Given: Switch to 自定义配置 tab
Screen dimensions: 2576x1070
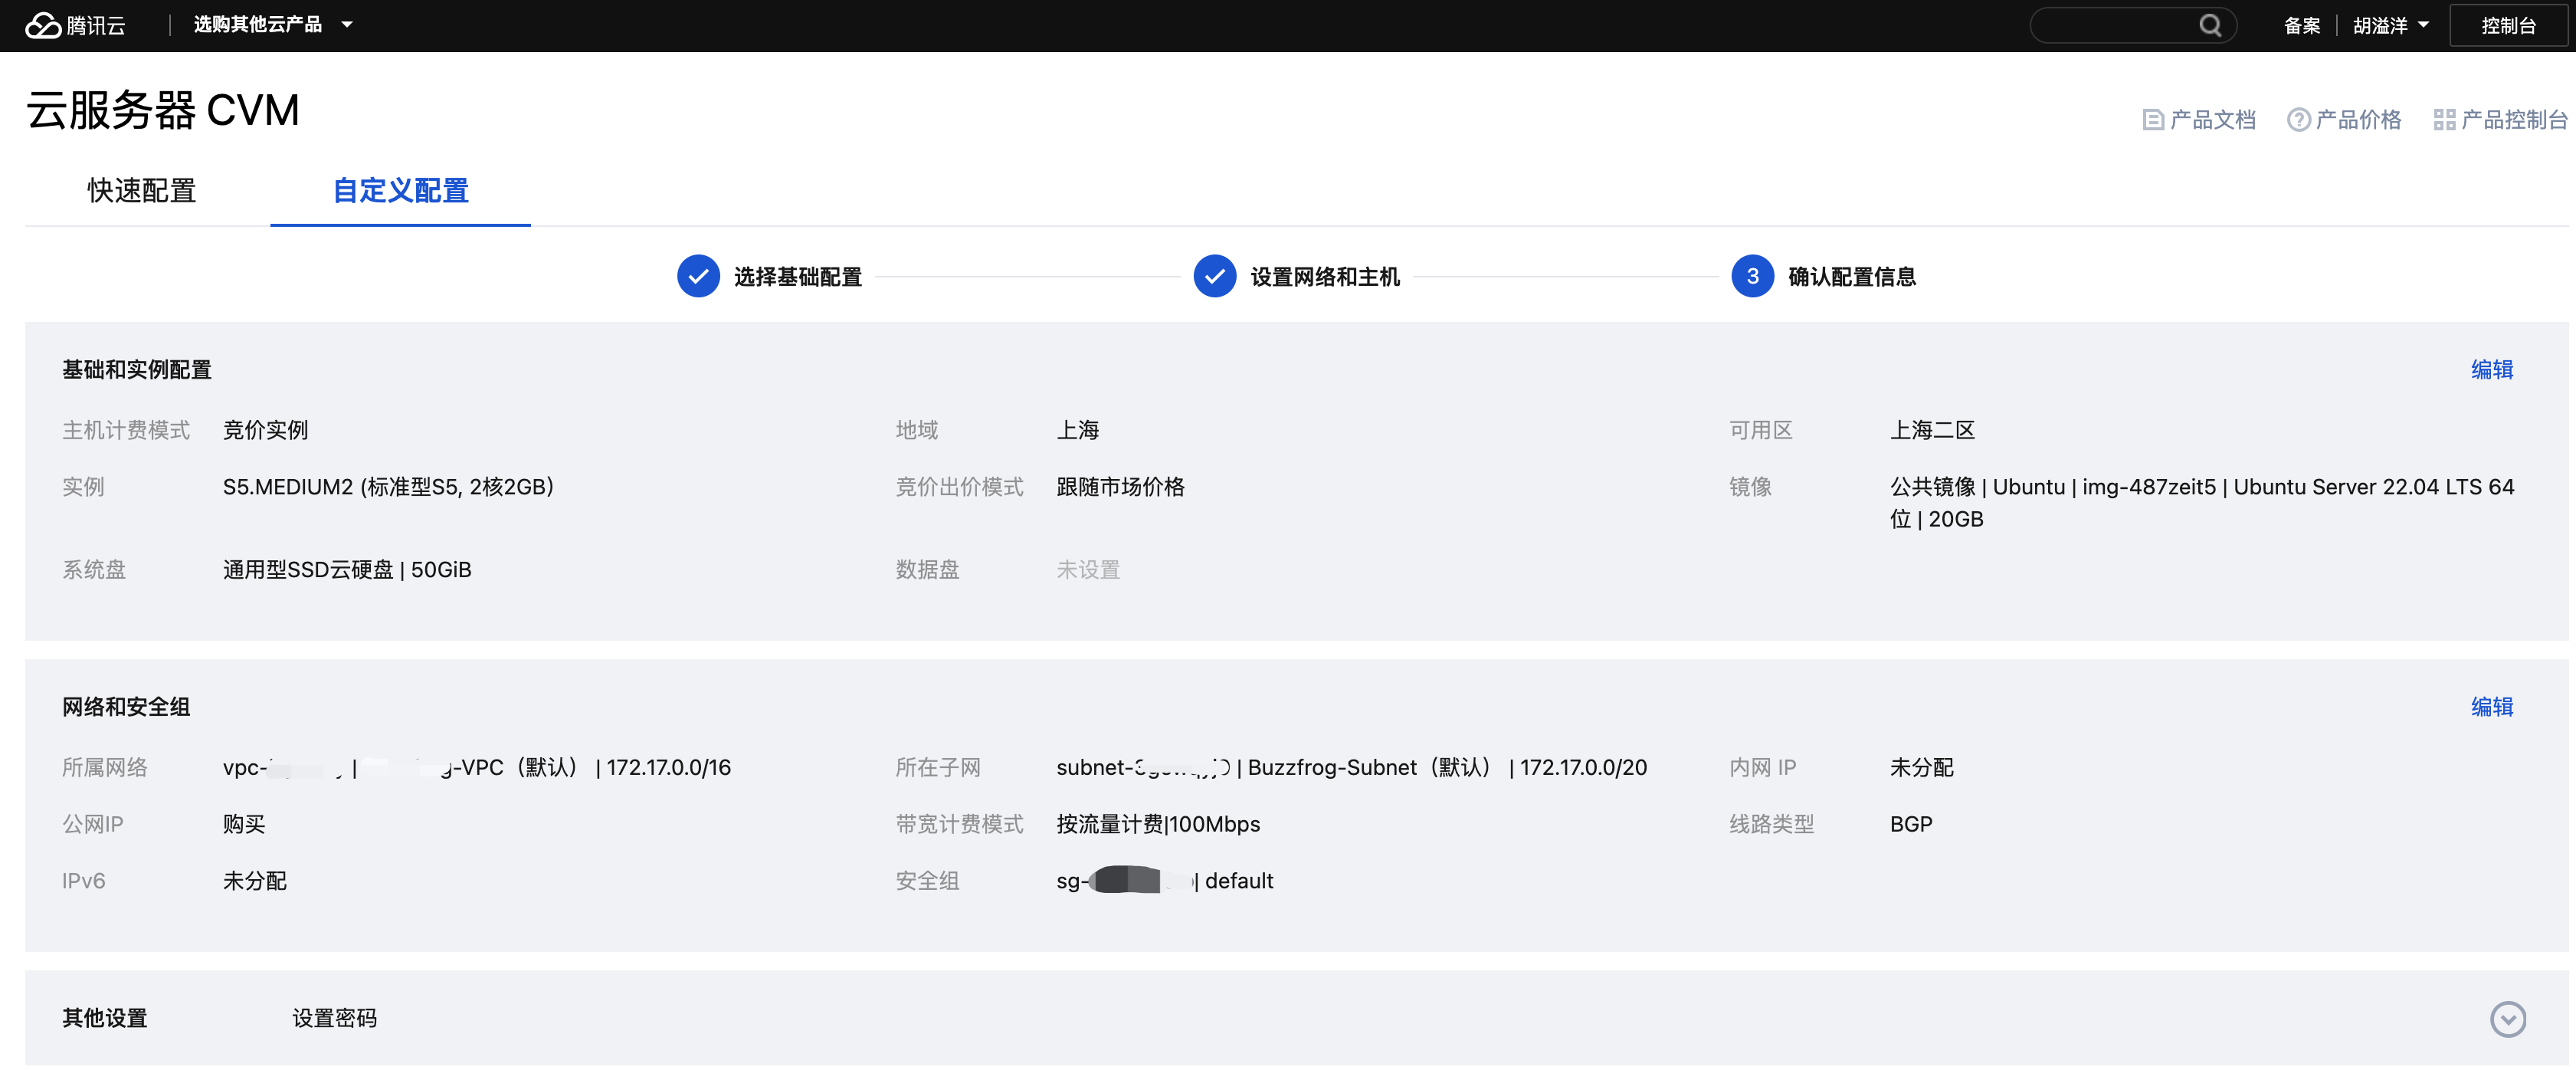Looking at the screenshot, I should coord(400,190).
